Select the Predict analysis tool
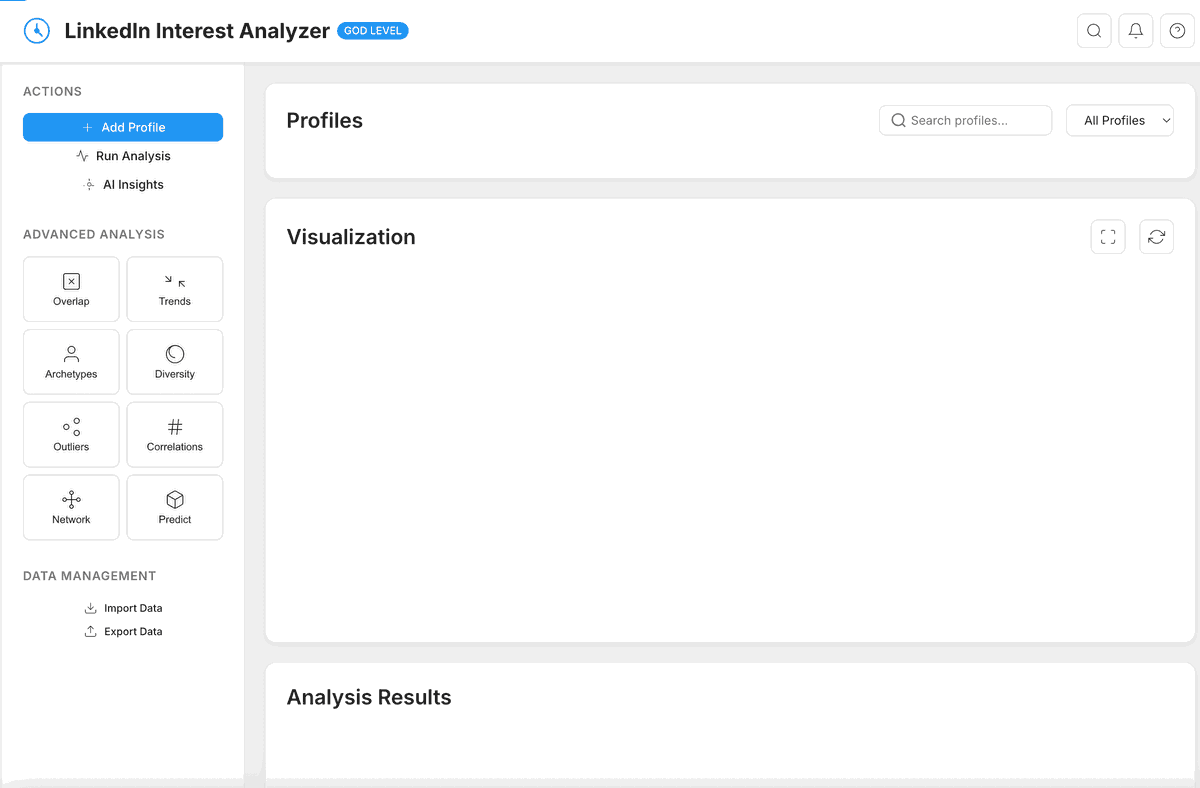This screenshot has width=1200, height=788. (174, 507)
